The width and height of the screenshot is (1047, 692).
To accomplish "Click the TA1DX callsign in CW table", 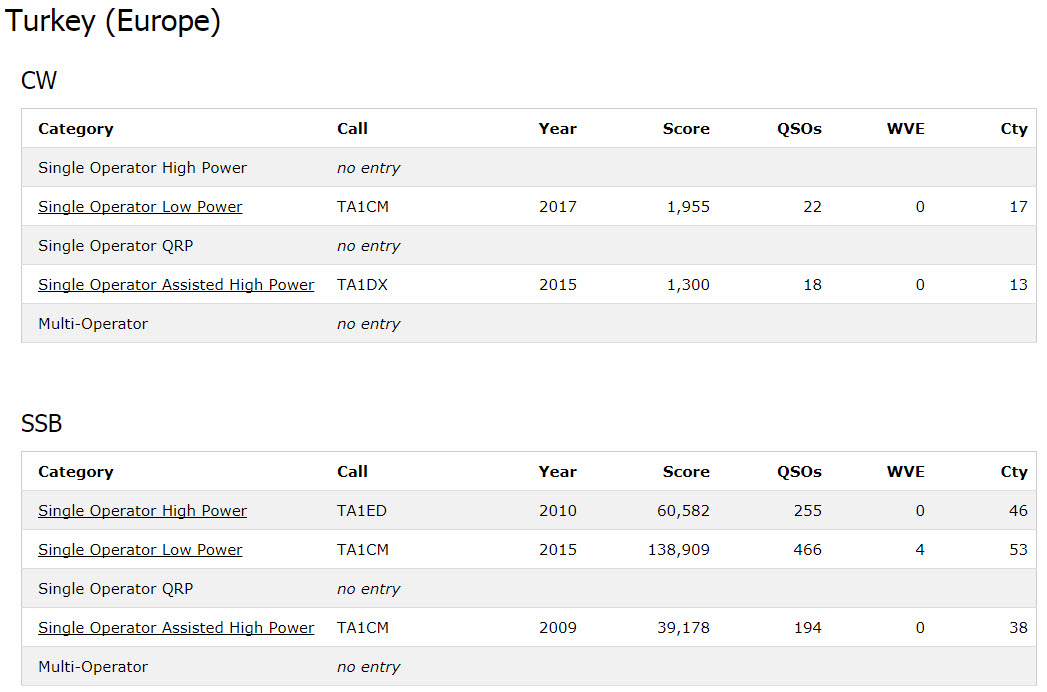I will point(362,285).
